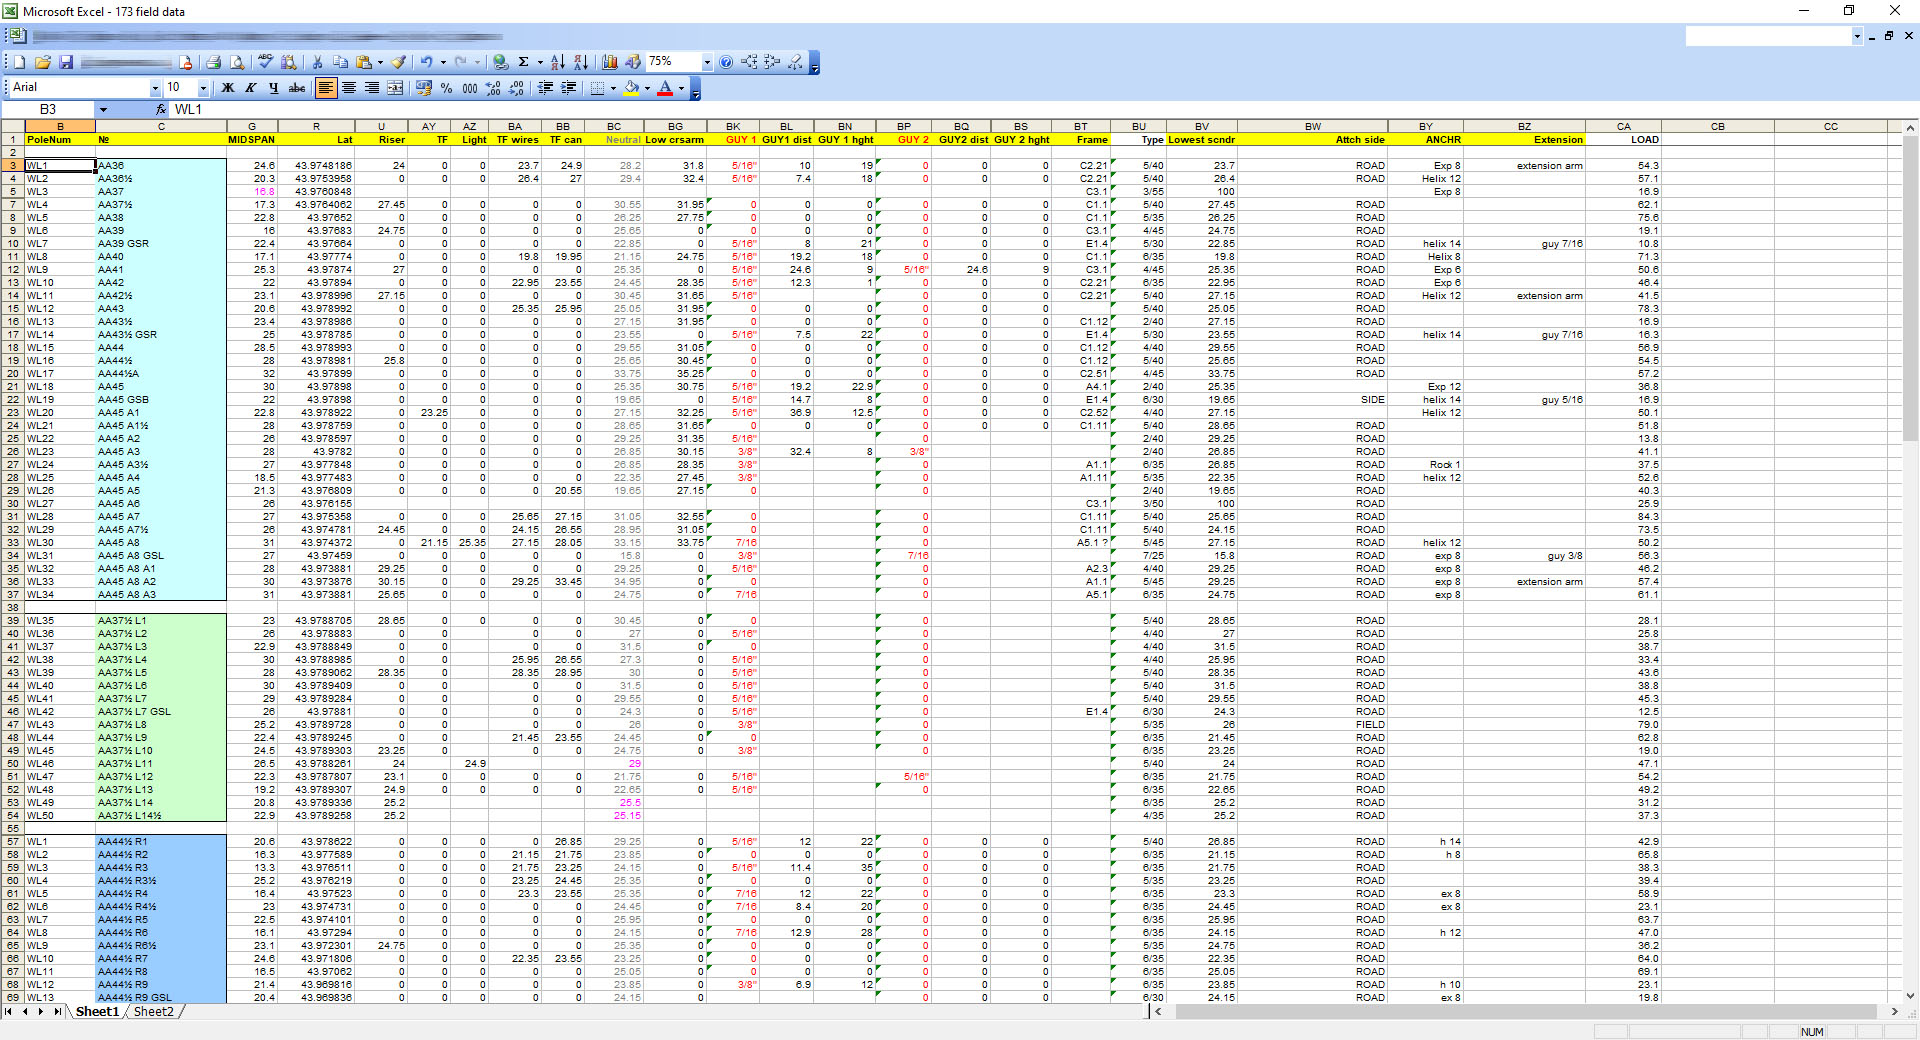1920x1040 pixels.
Task: Switch to the Sheet1 tab
Action: point(97,1012)
